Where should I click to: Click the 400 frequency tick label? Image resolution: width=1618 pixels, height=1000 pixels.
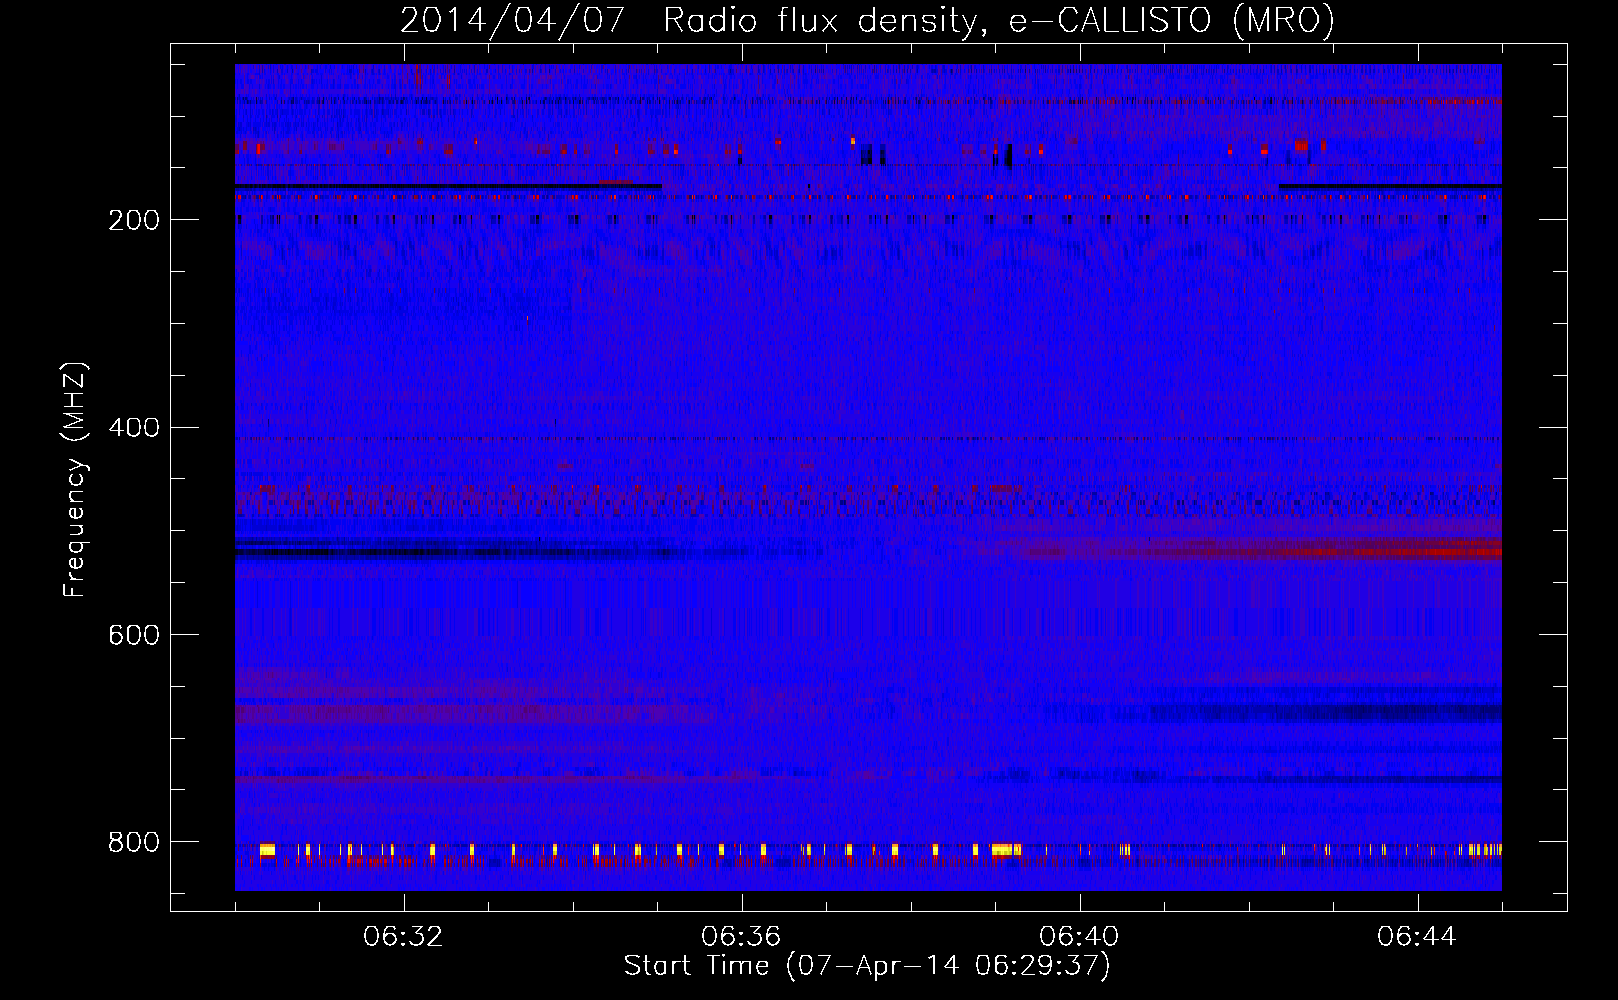pyautogui.click(x=134, y=428)
